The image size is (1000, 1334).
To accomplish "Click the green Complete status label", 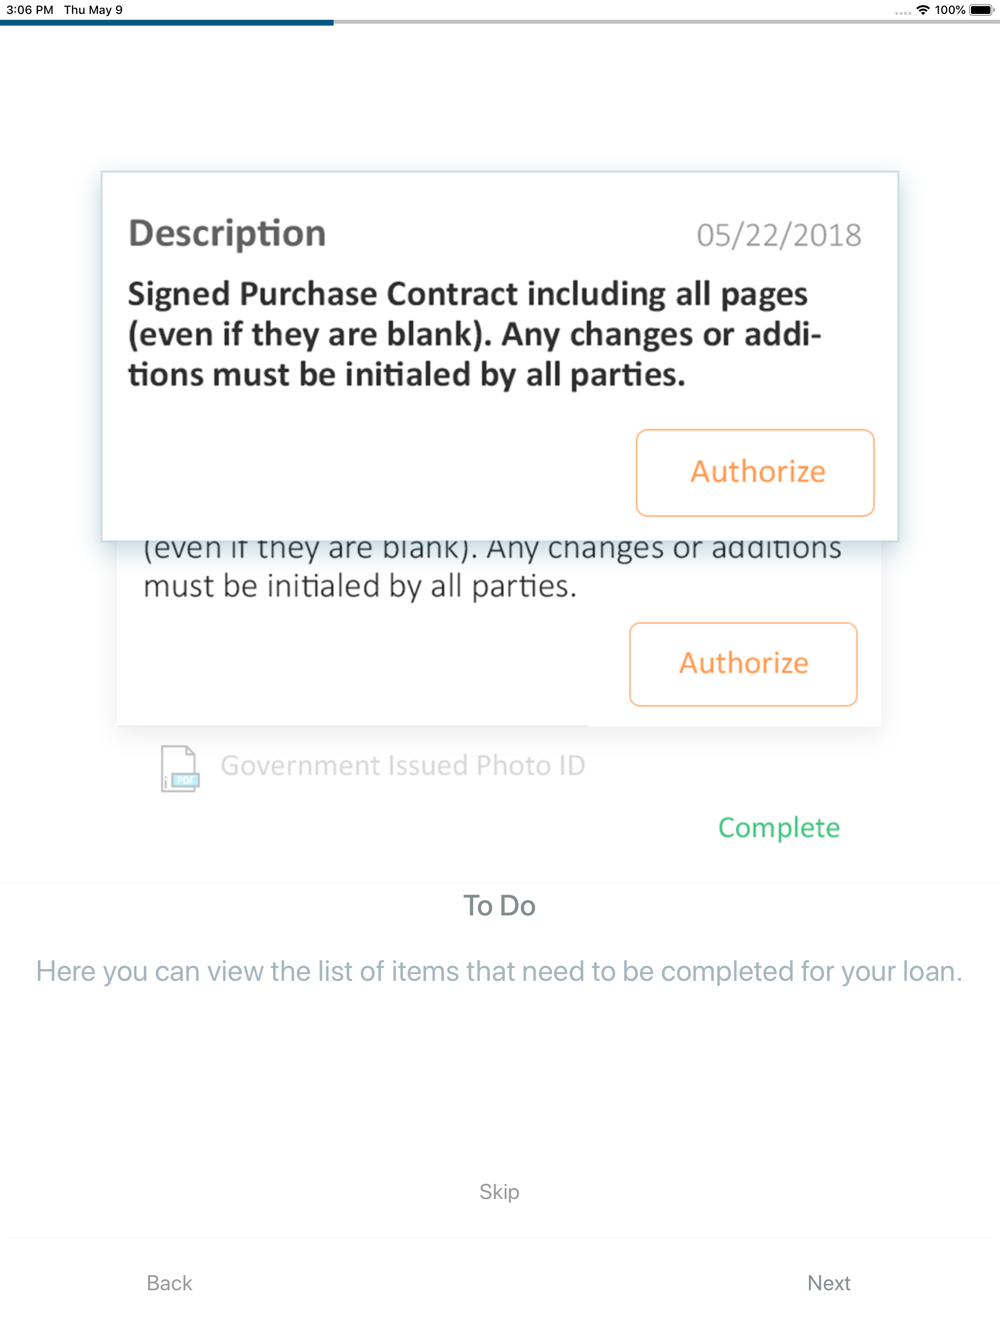I will click(779, 828).
